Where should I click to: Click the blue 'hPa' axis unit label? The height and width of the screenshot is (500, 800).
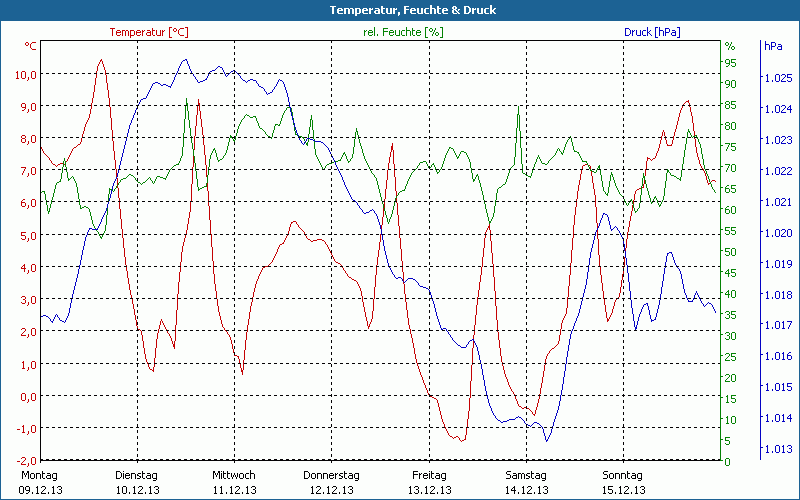click(x=773, y=46)
